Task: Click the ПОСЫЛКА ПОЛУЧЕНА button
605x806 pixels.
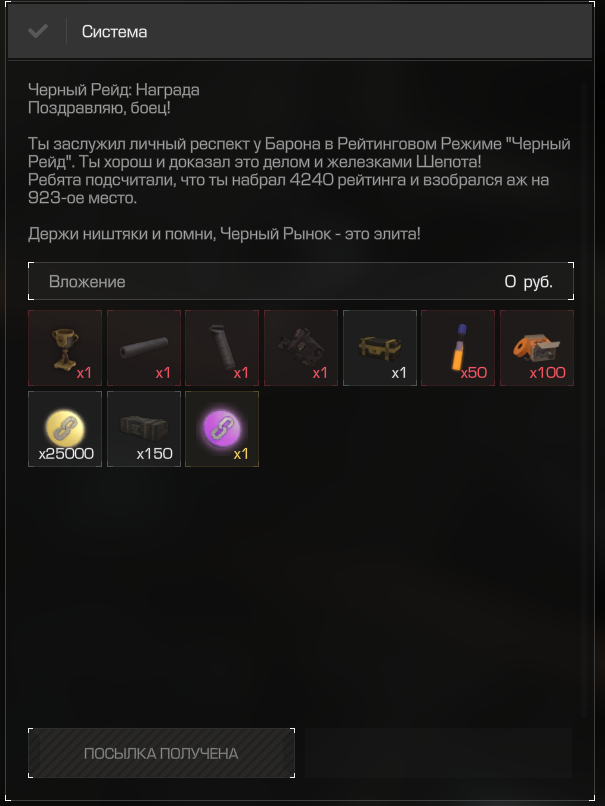Action: tap(161, 753)
